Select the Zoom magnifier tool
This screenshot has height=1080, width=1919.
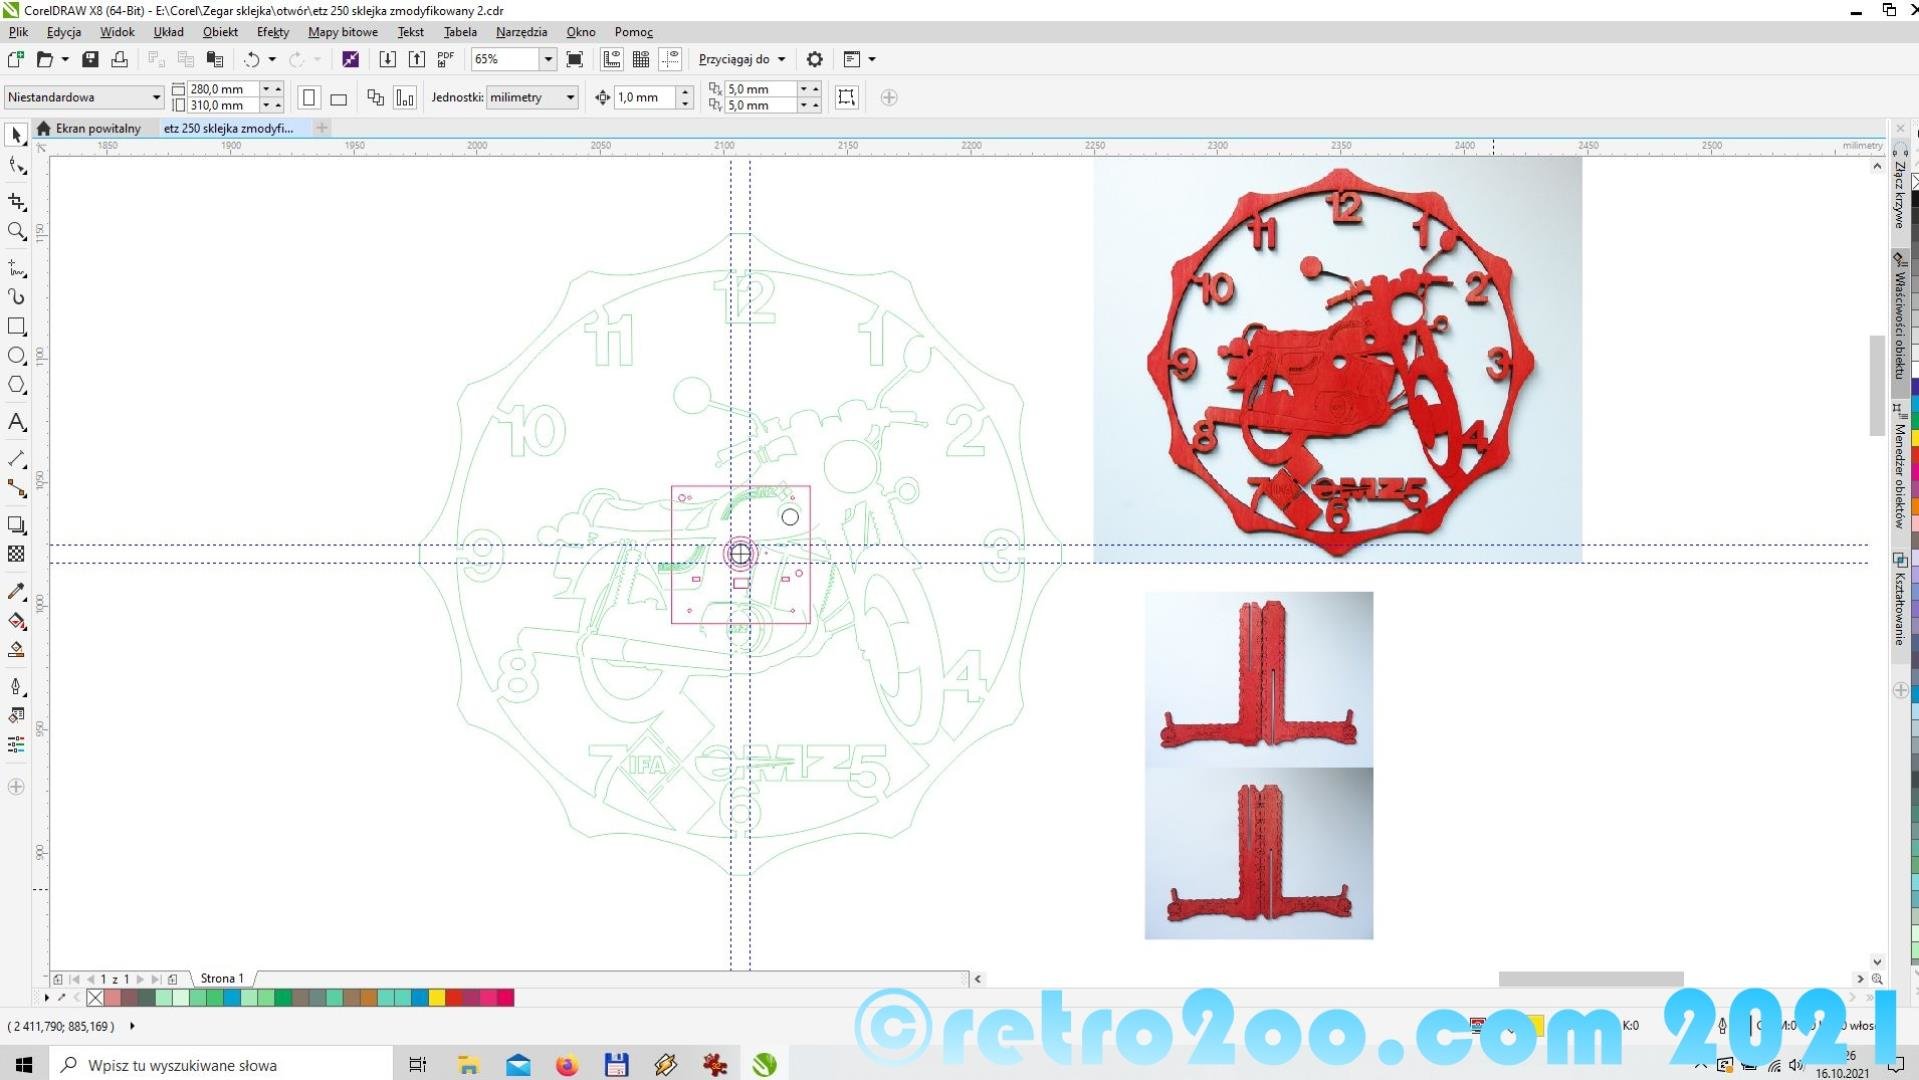[16, 232]
